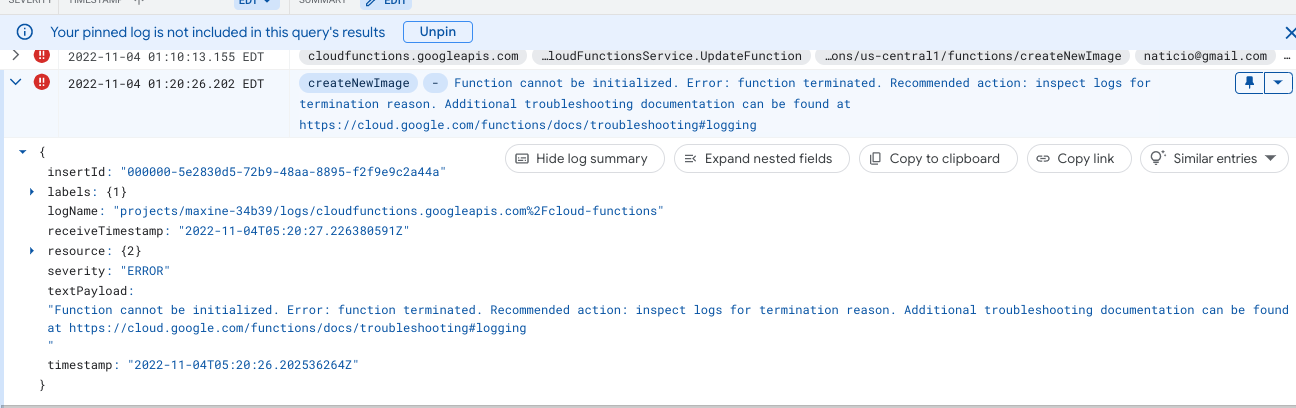Screen dimensions: 1296x408
Task: Click the error severity icon on the 01:20:26 entry
Action: [42, 83]
